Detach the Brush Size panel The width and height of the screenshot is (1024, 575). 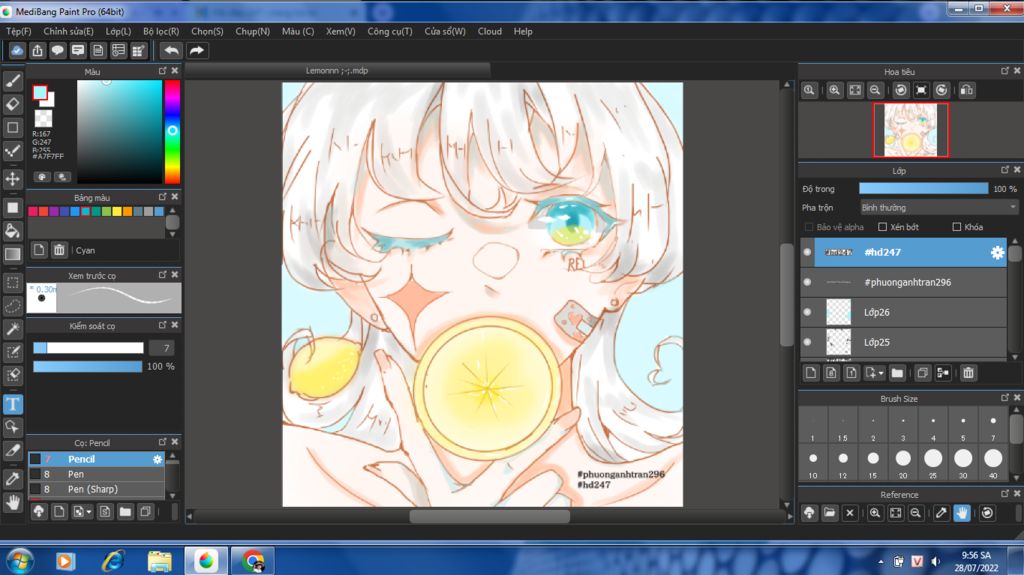[1005, 398]
